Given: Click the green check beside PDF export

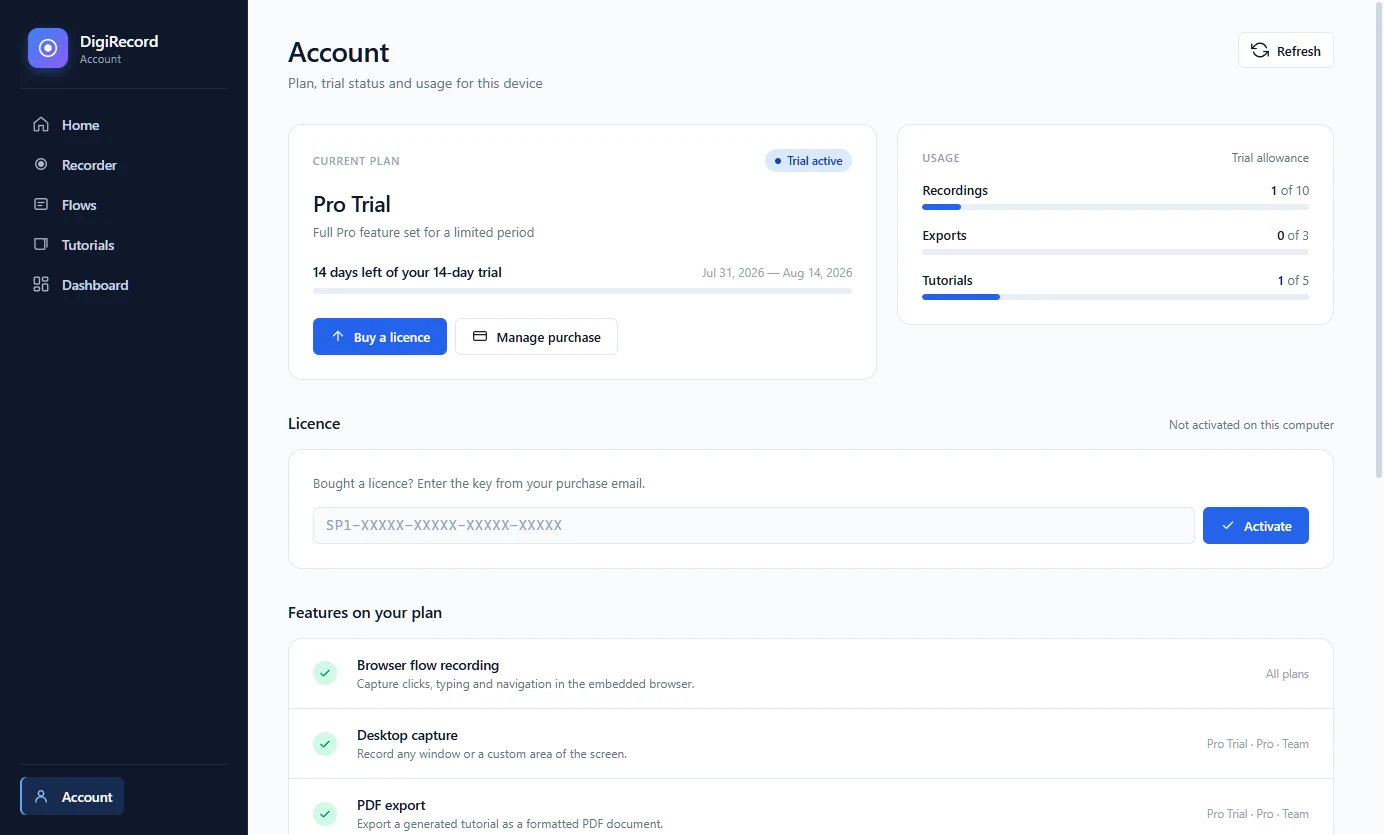Looking at the screenshot, I should click(325, 813).
